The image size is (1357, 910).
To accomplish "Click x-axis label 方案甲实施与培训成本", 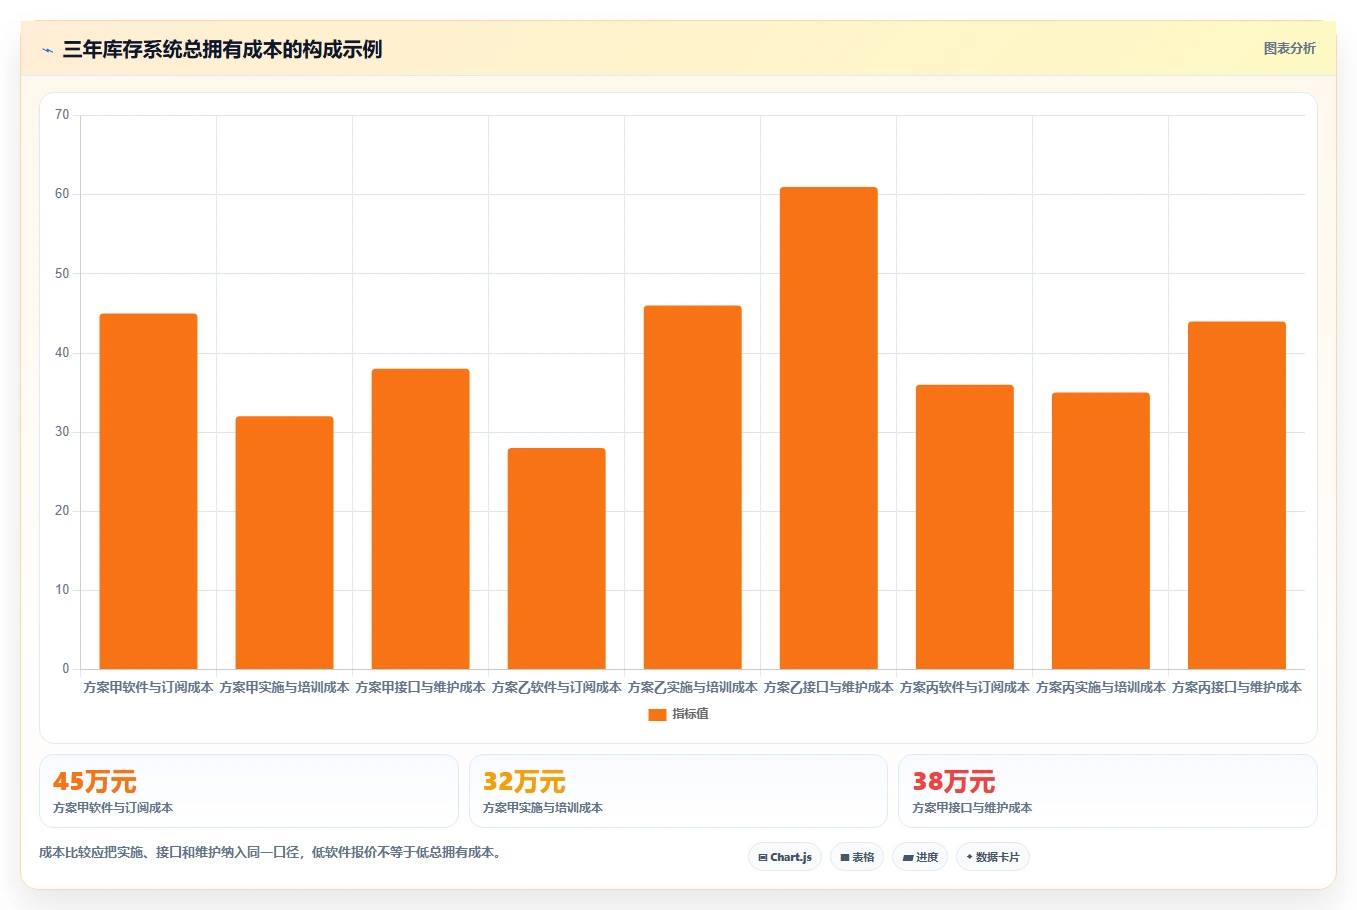I will pyautogui.click(x=284, y=688).
